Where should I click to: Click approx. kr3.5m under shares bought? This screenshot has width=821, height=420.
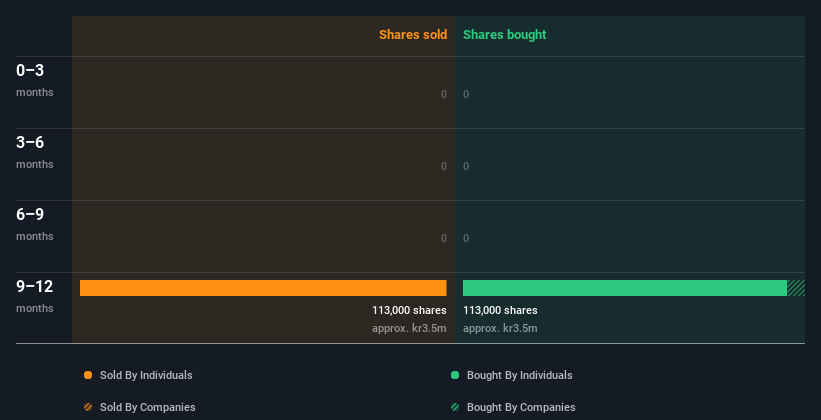(500, 328)
